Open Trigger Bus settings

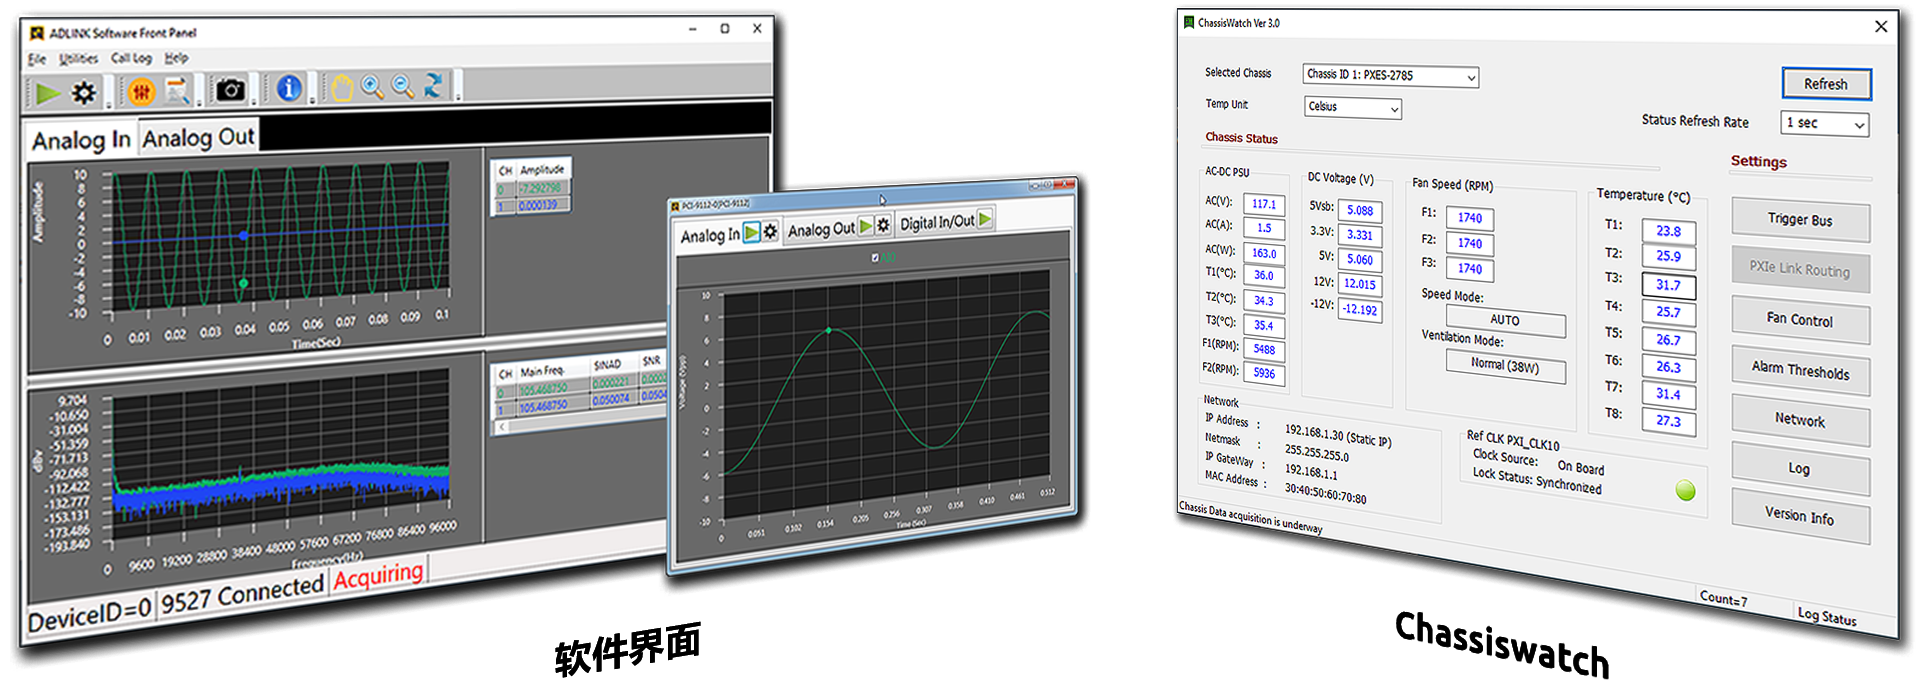[1800, 220]
